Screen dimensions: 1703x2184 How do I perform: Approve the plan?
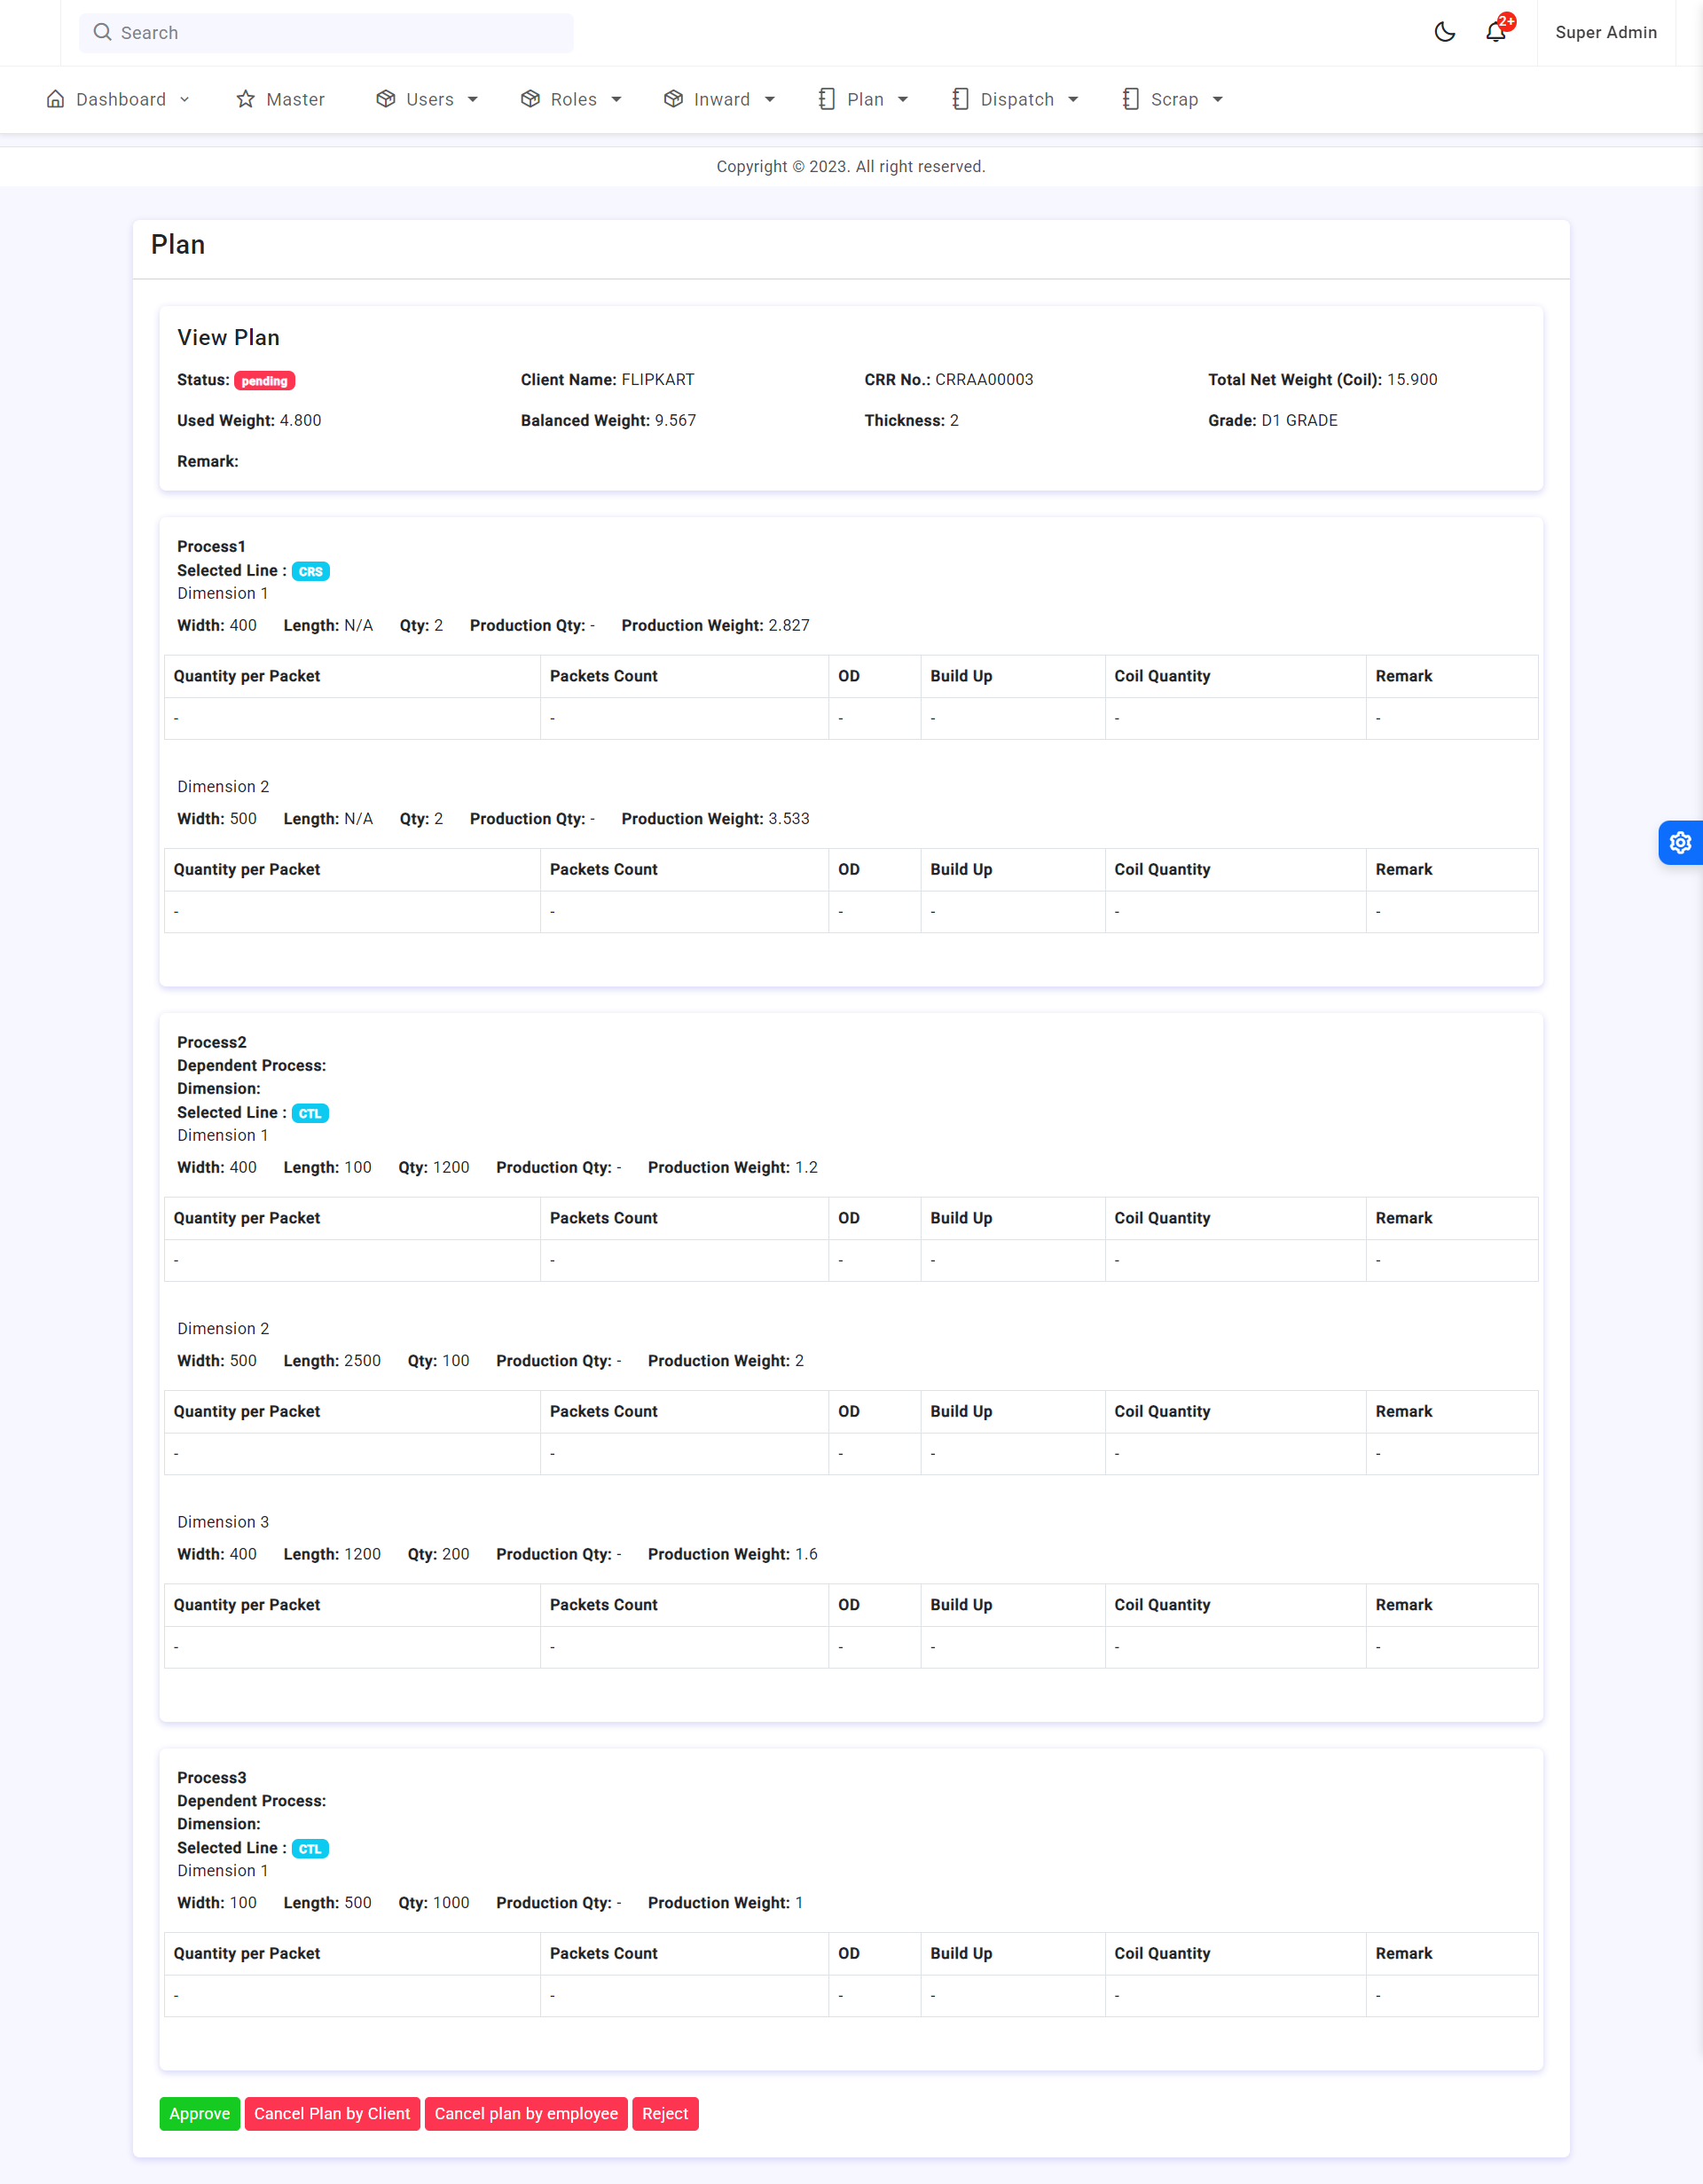[199, 2113]
